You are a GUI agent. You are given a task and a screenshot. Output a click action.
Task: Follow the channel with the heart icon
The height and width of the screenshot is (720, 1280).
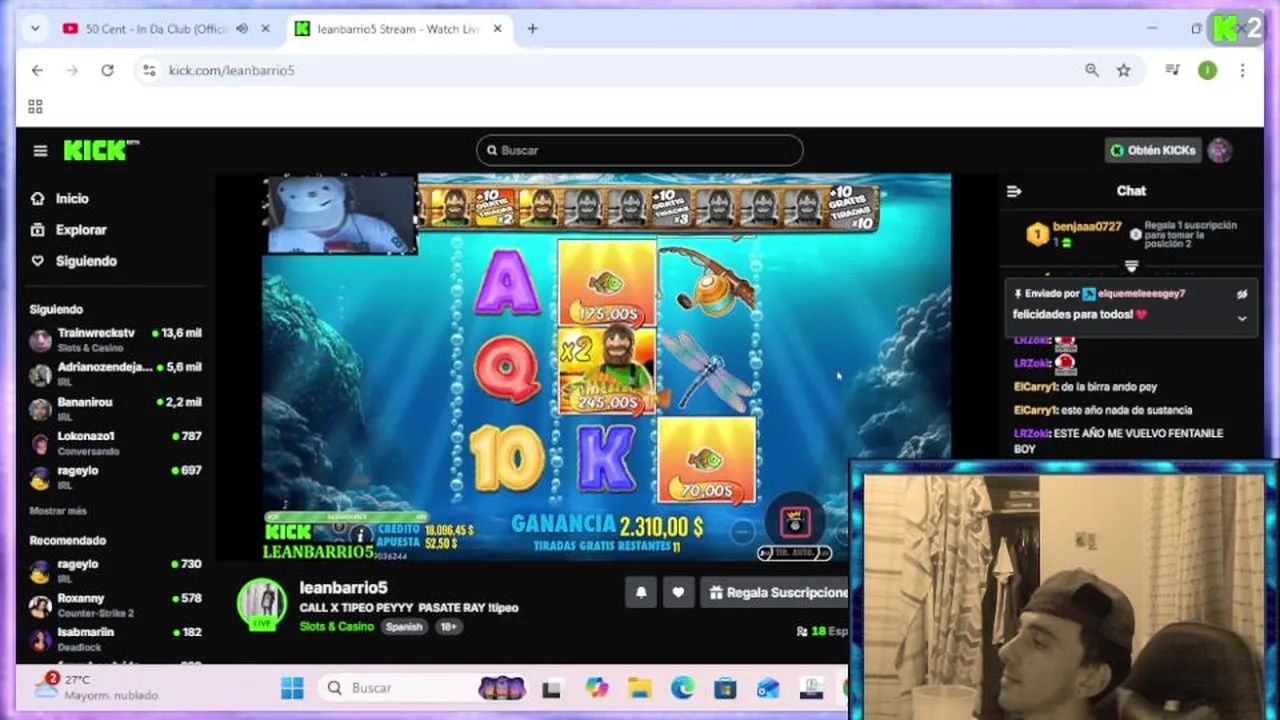[678, 593]
